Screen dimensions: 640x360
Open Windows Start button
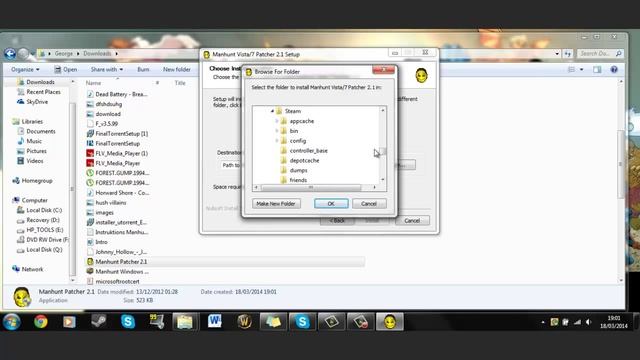[x=12, y=322]
